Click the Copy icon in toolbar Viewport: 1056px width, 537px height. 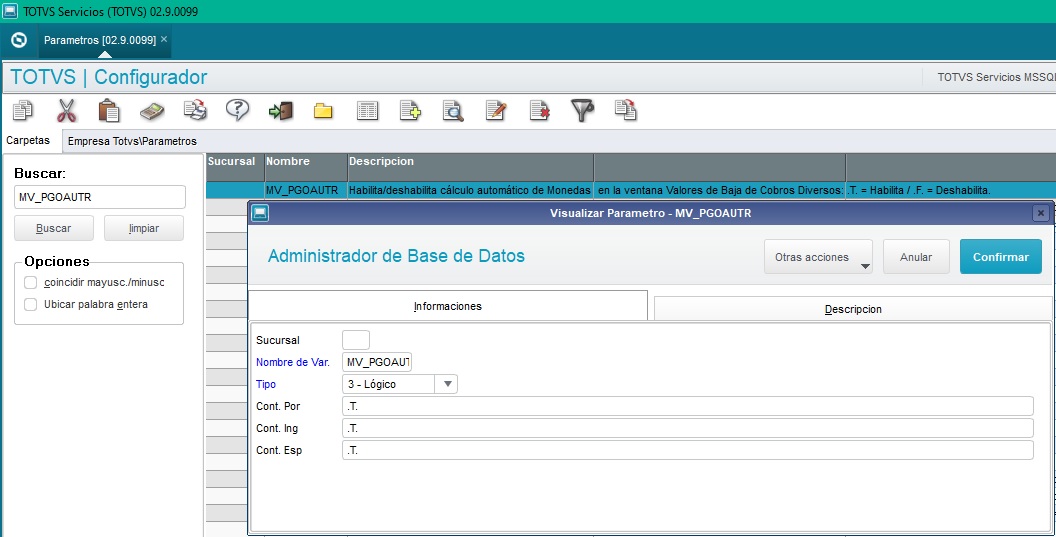(x=23, y=110)
